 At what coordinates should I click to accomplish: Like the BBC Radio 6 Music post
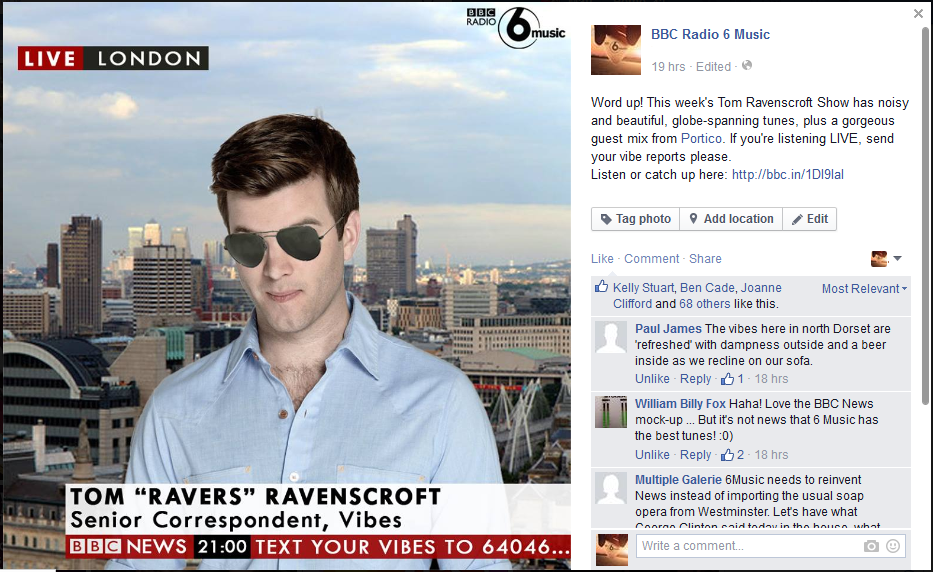pyautogui.click(x=602, y=259)
